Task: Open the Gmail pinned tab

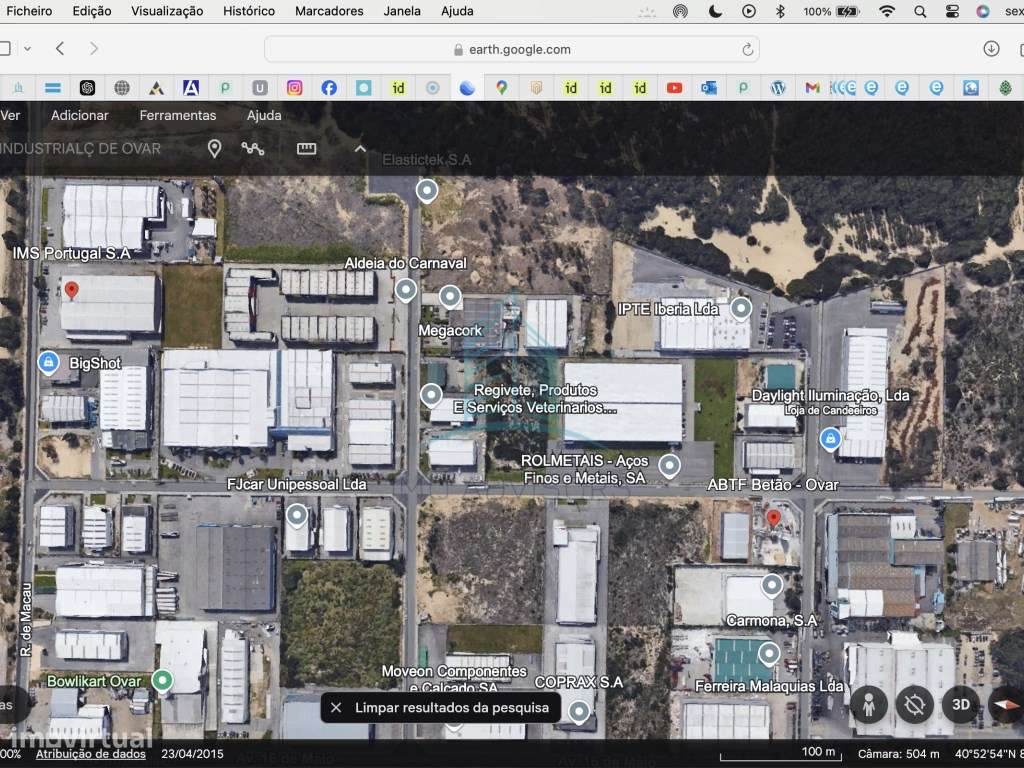Action: point(812,88)
